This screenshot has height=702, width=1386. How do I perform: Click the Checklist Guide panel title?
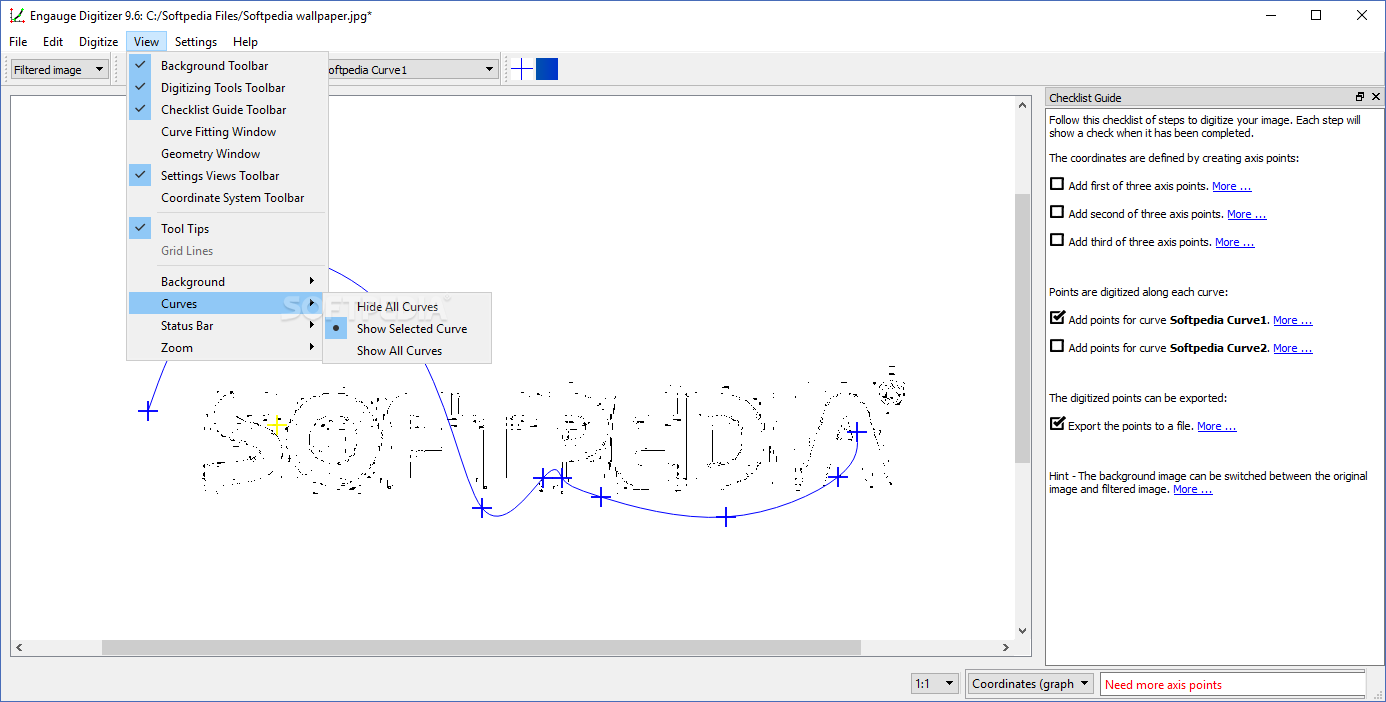[x=1085, y=98]
